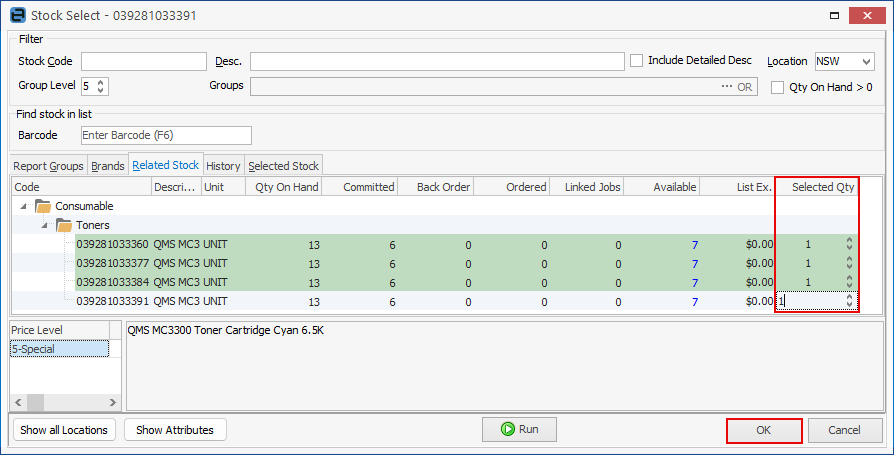
Task: Click Available value 7 for 039281033360
Action: [x=694, y=245]
